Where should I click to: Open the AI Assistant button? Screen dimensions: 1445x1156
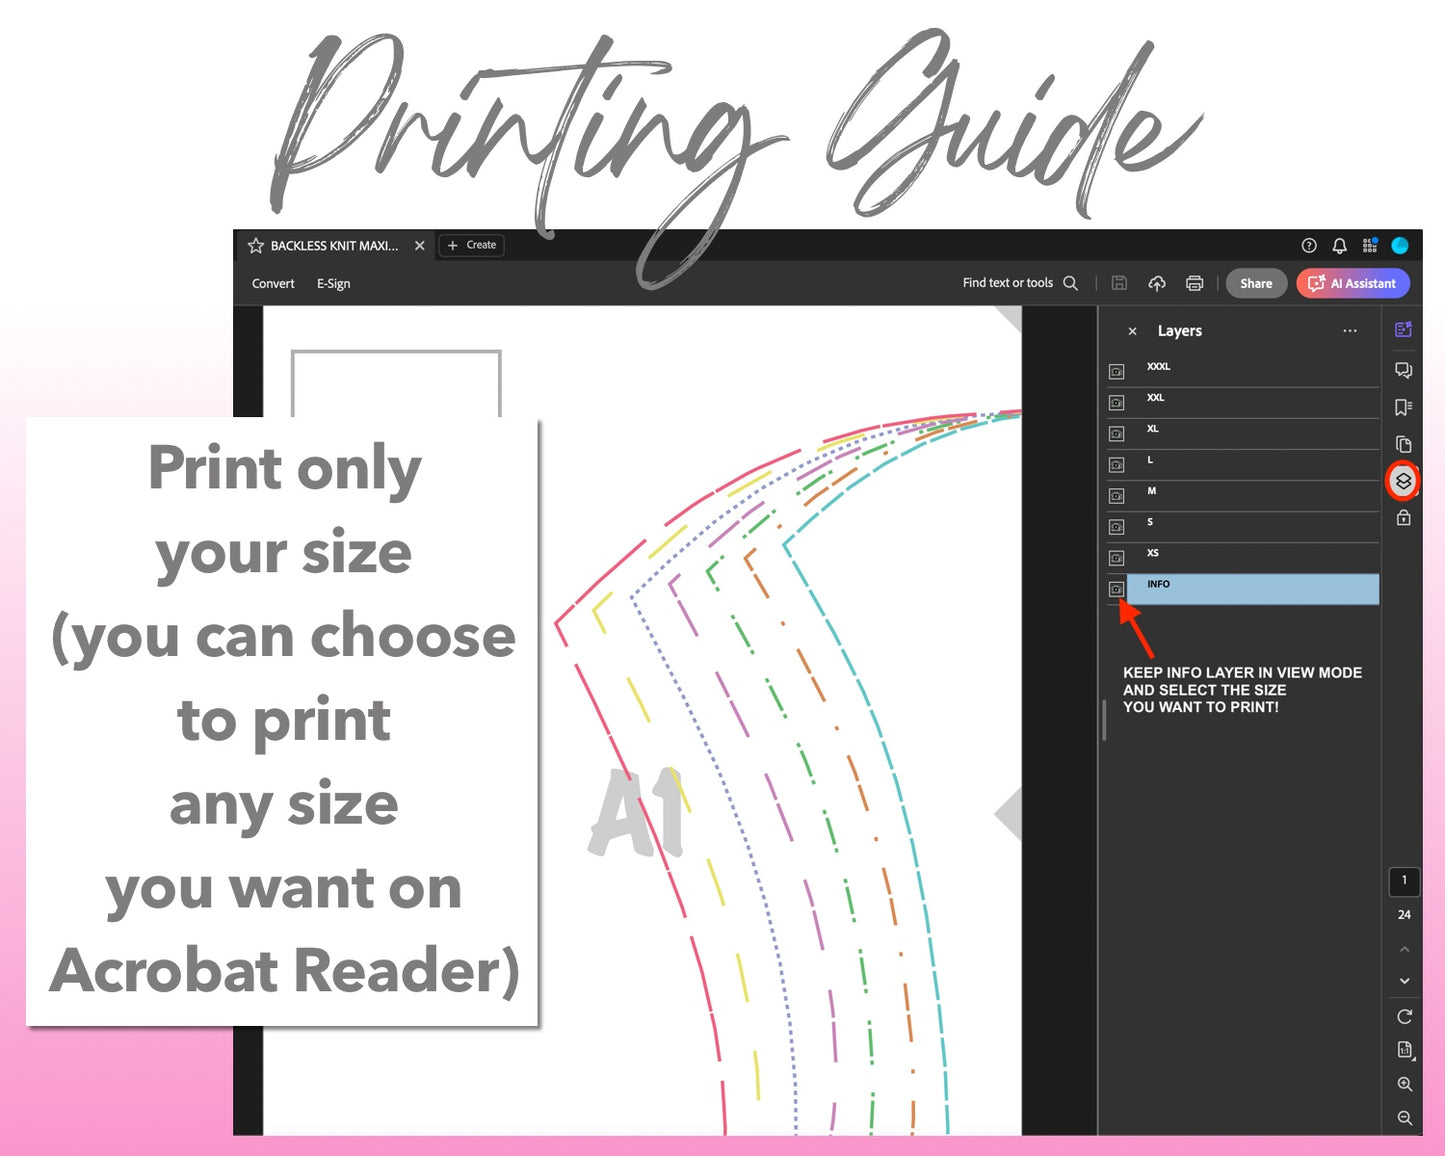pyautogui.click(x=1352, y=283)
